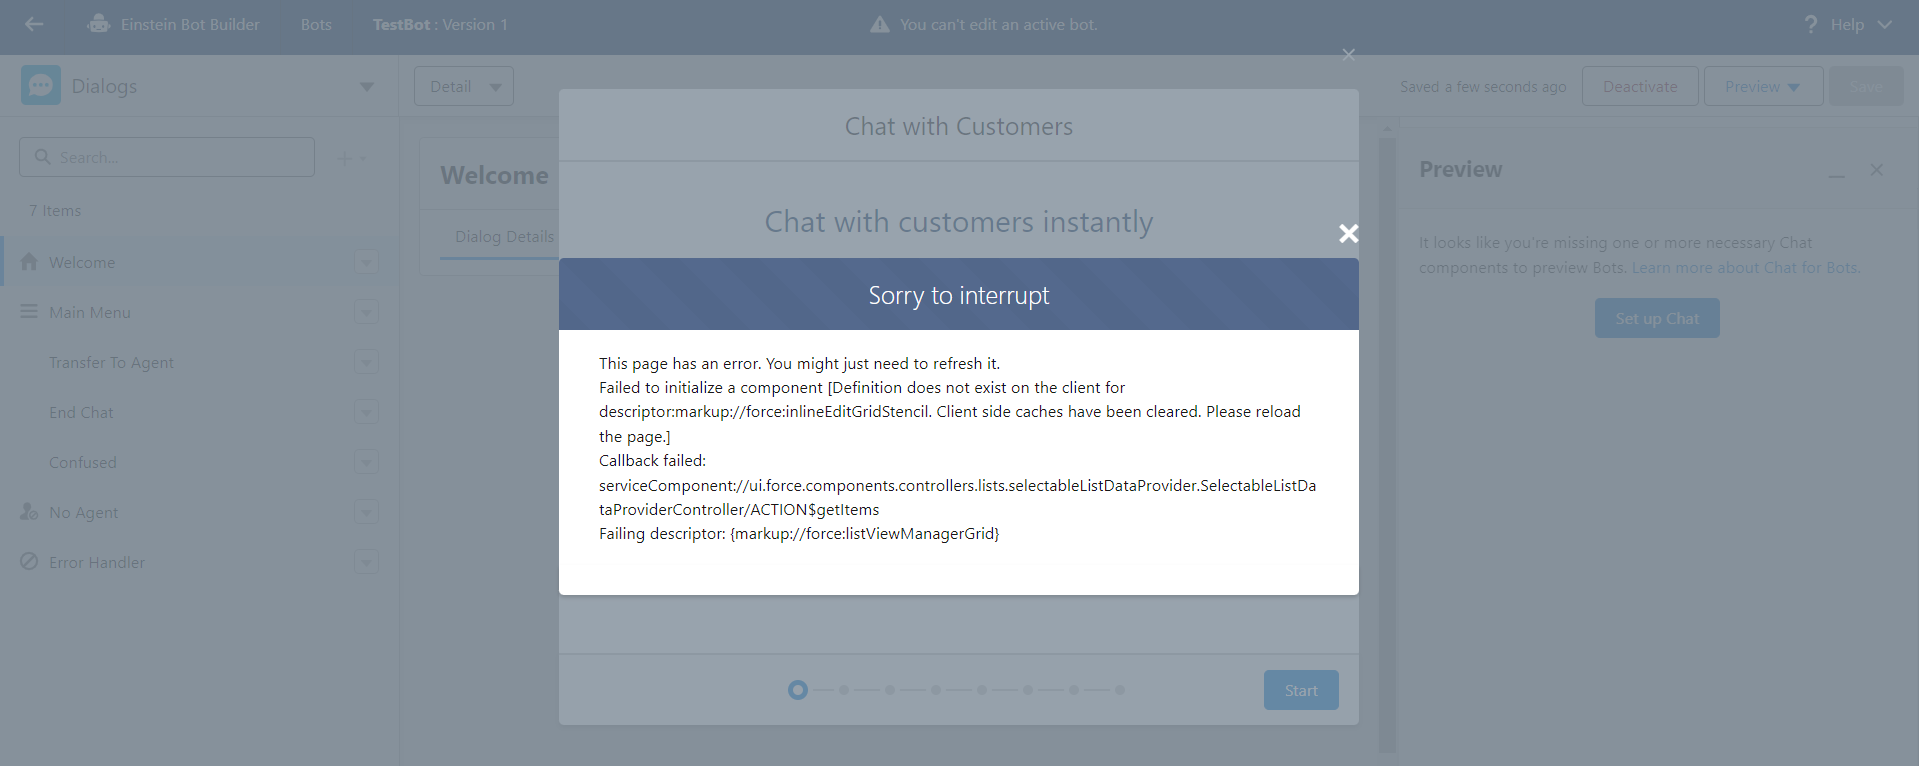Screen dimensions: 1919x766
Task: Select the second step dot in the setup progress
Action: point(844,690)
